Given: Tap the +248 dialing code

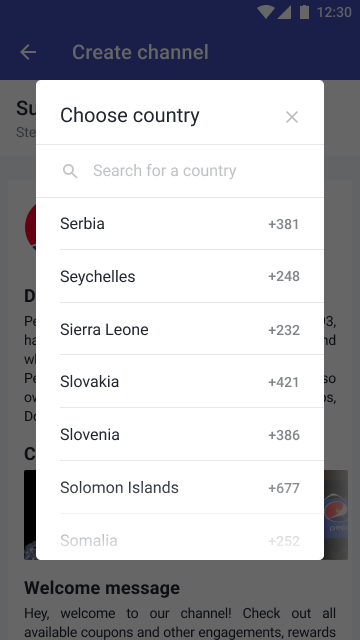Looking at the screenshot, I should click(x=284, y=276).
